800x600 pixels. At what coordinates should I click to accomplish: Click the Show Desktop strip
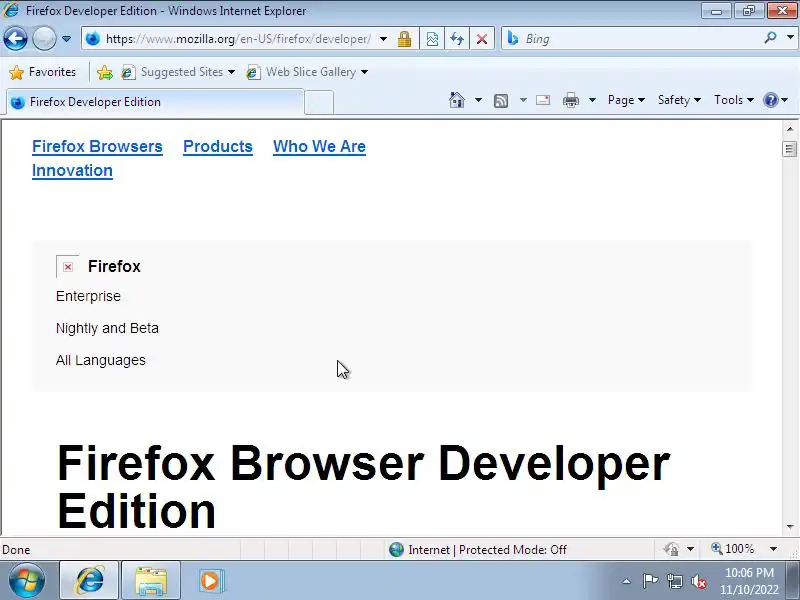[793, 581]
